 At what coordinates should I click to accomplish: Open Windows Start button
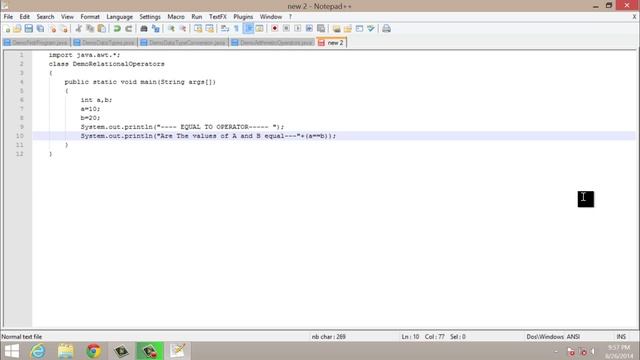[12, 351]
